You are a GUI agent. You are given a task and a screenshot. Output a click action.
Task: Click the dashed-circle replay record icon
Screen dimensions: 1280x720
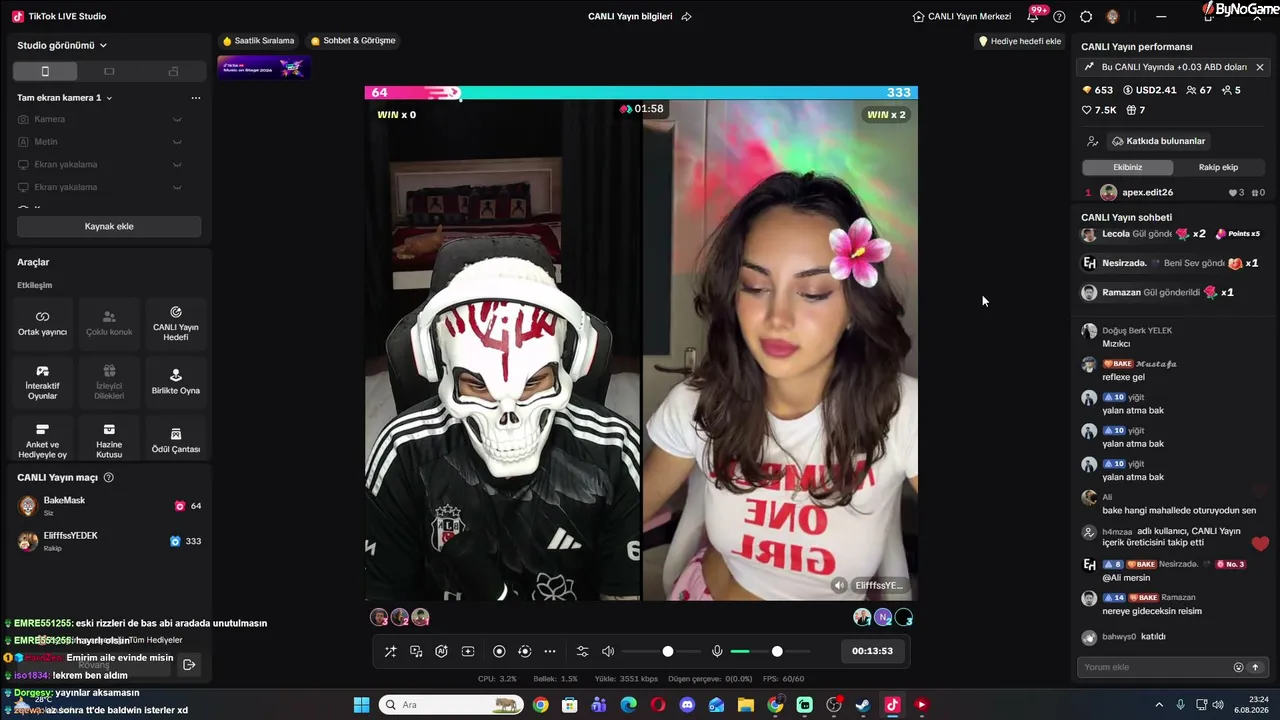click(x=525, y=651)
